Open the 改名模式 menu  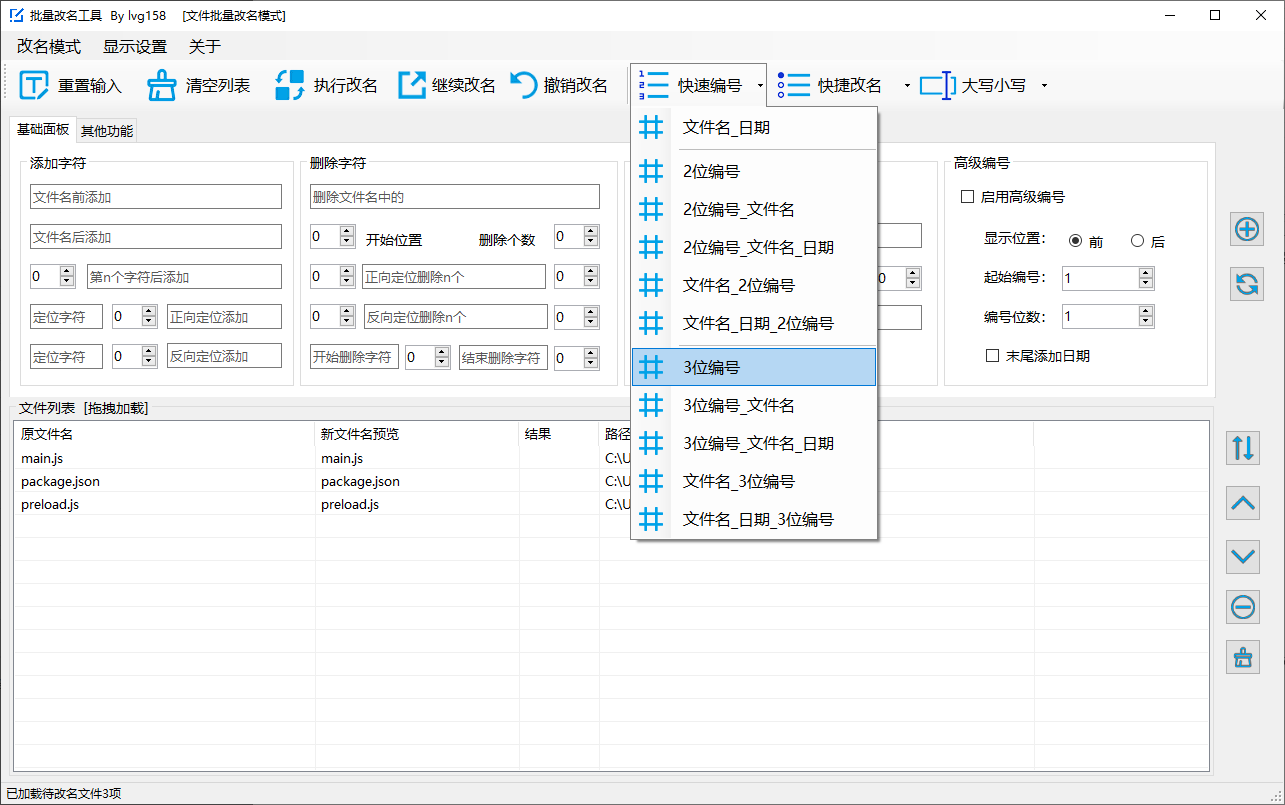click(x=48, y=47)
